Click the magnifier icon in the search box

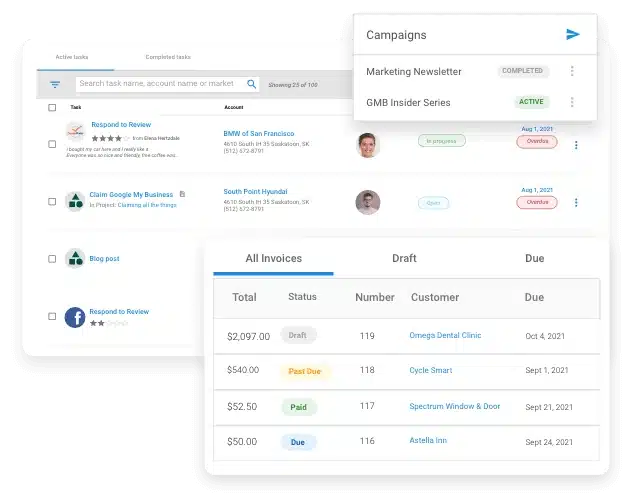tap(252, 85)
